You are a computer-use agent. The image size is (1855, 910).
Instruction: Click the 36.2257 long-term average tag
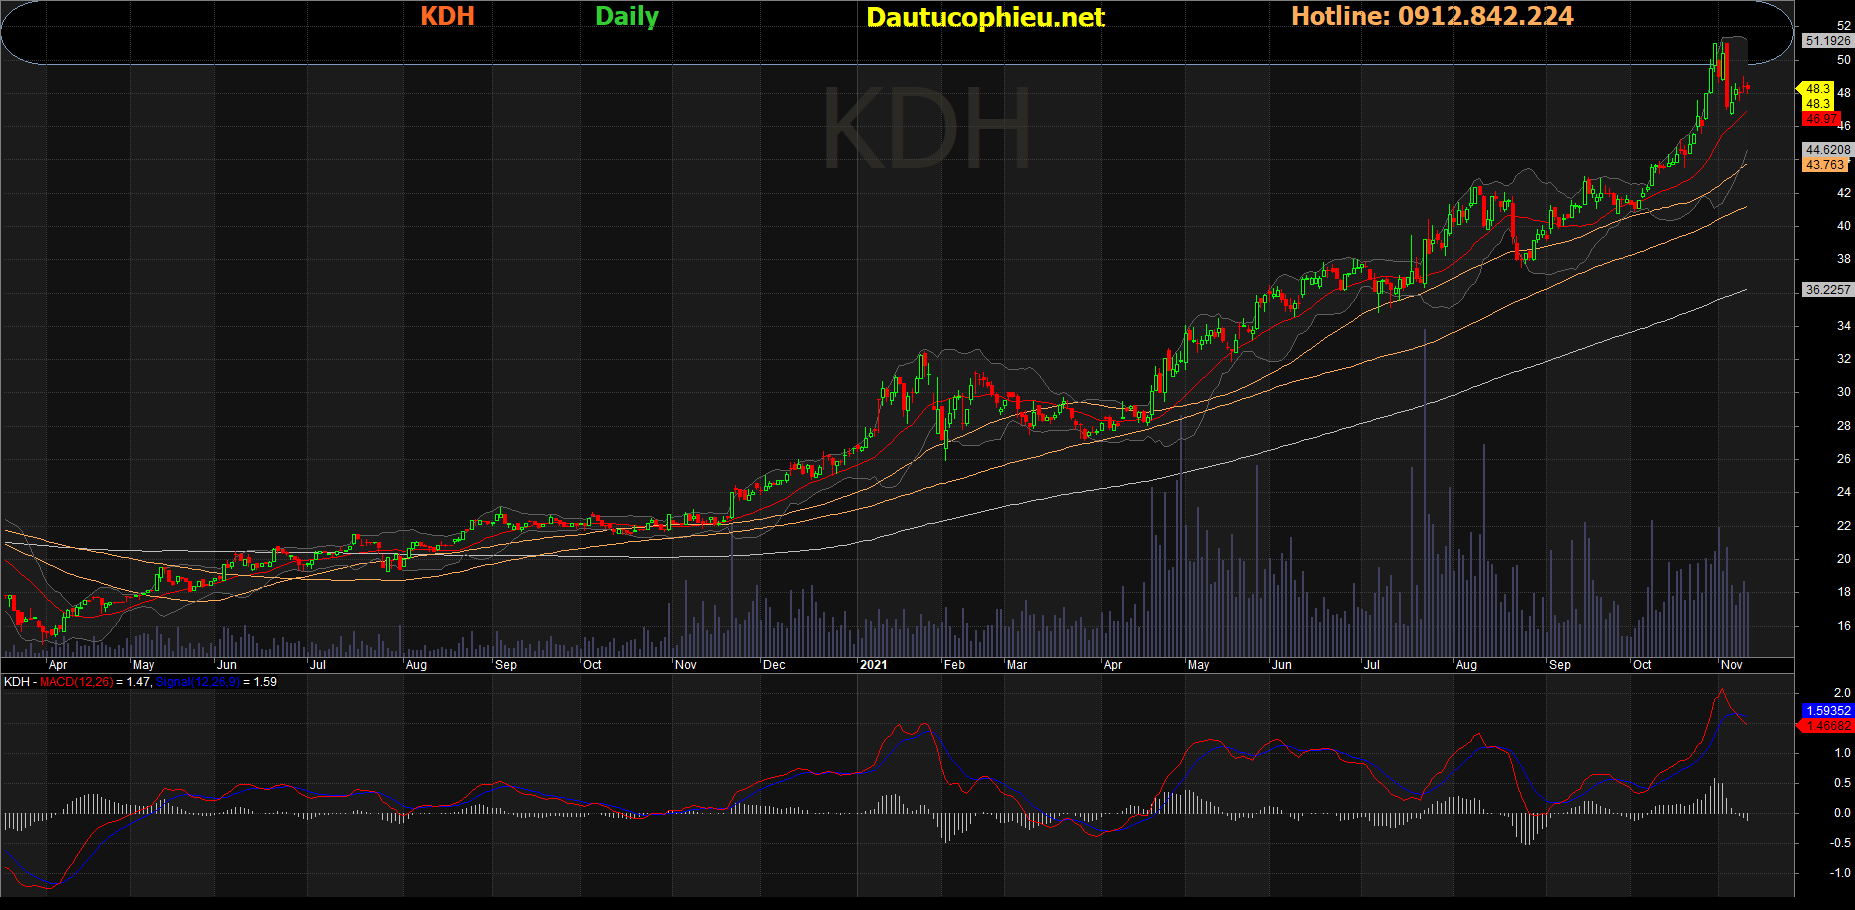coord(1827,290)
